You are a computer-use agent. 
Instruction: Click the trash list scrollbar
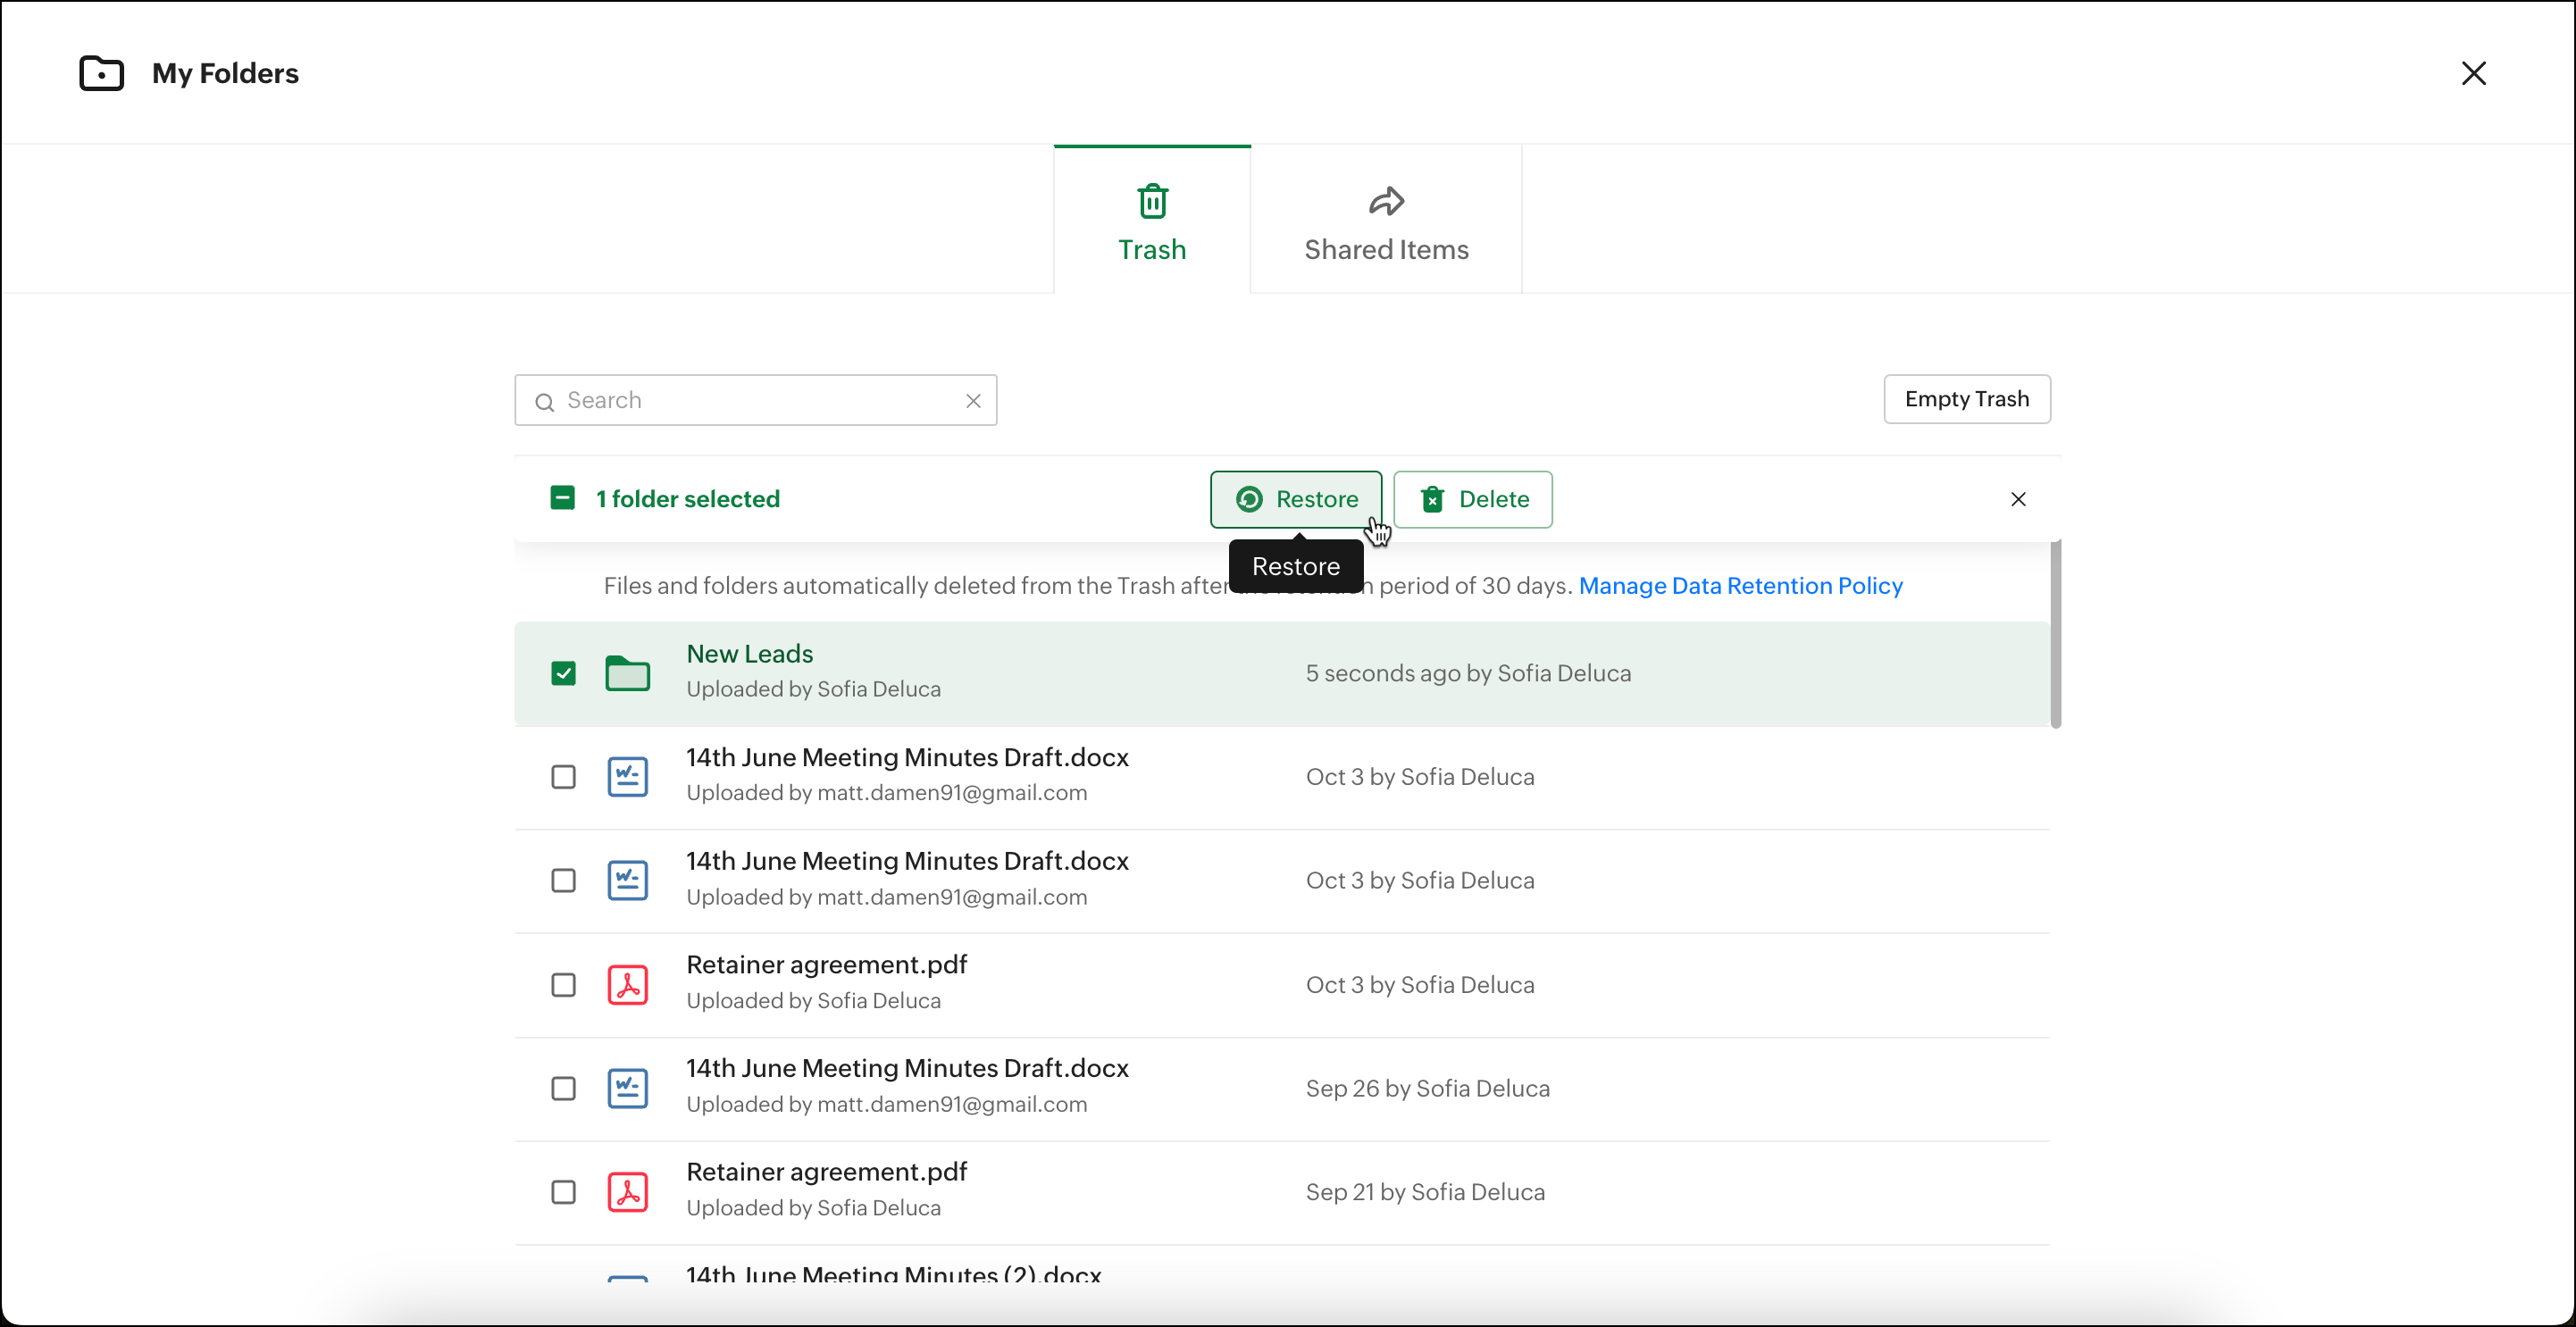[2055, 634]
